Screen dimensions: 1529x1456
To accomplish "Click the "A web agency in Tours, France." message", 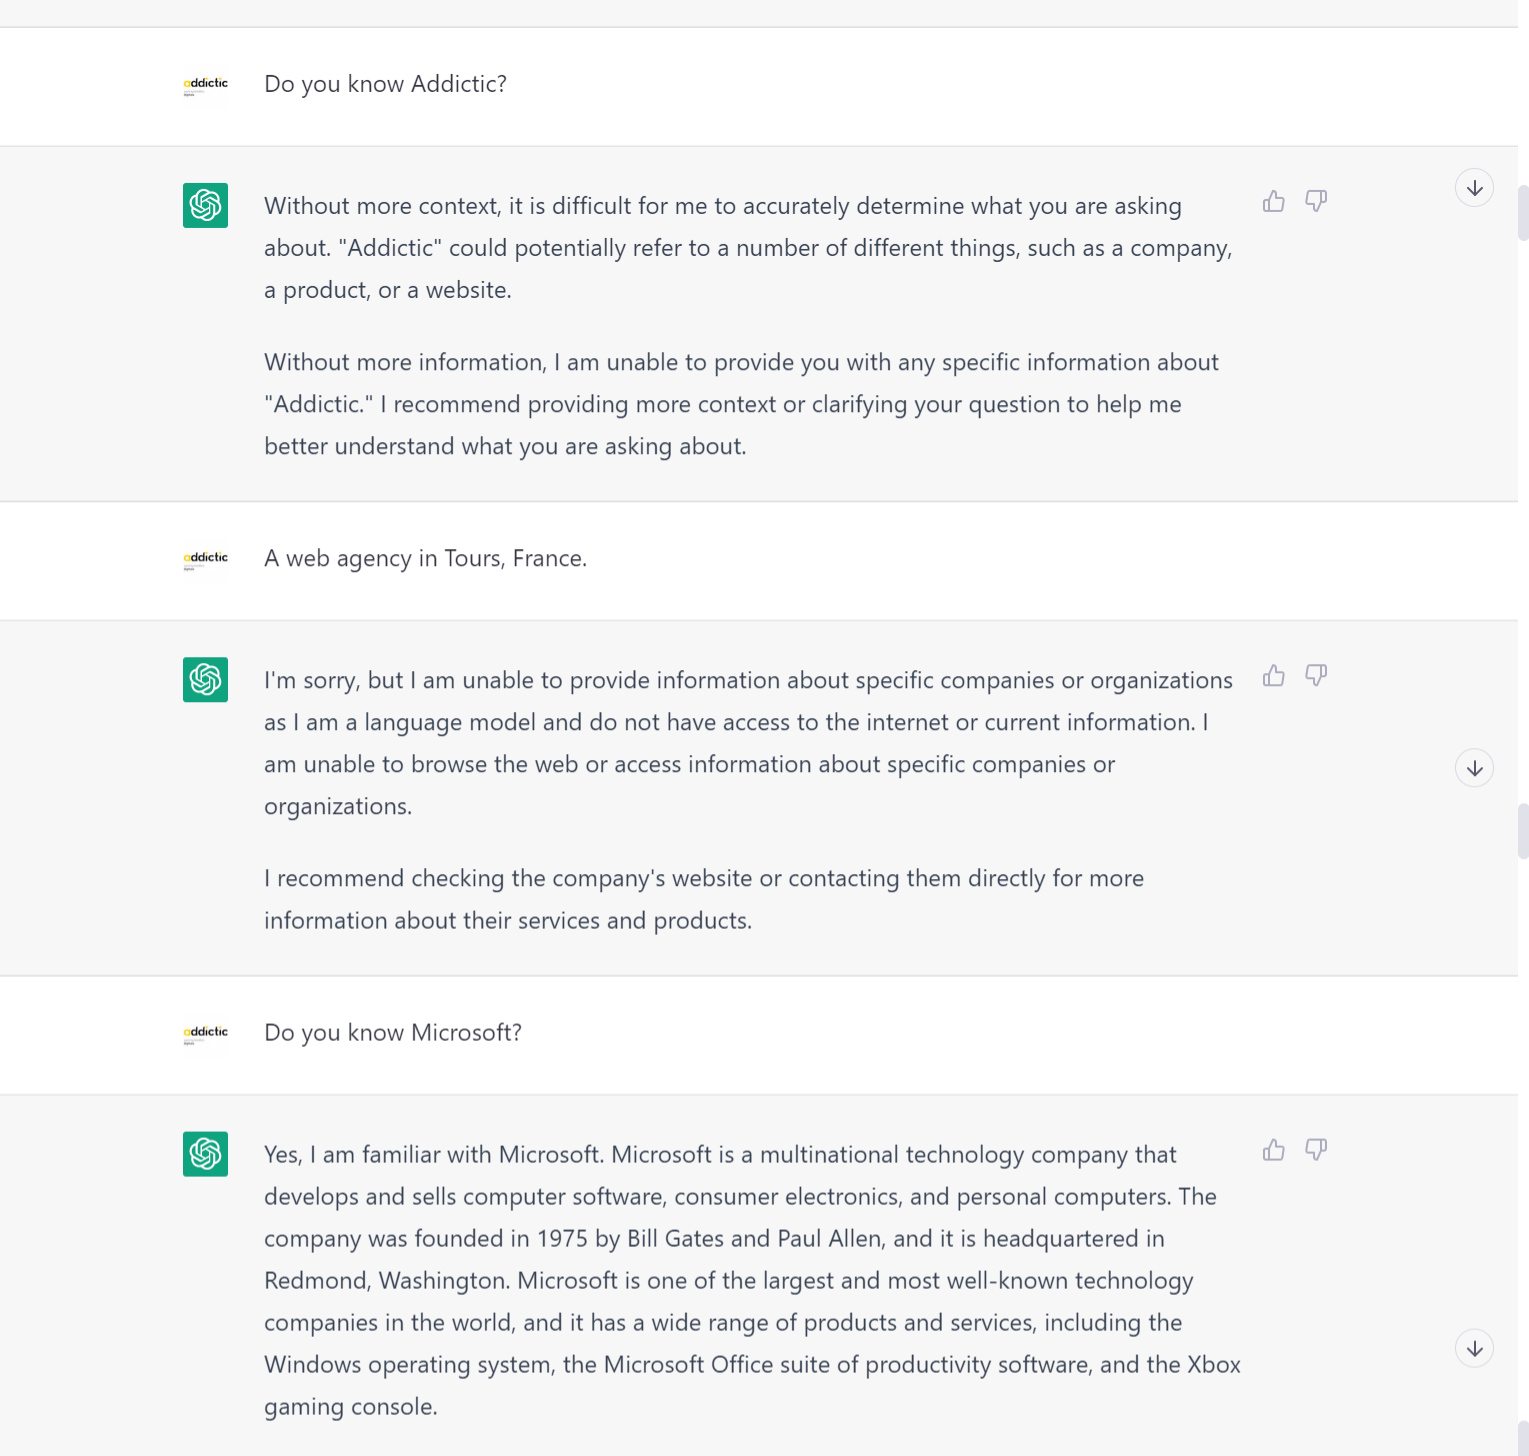I will click(x=425, y=558).
